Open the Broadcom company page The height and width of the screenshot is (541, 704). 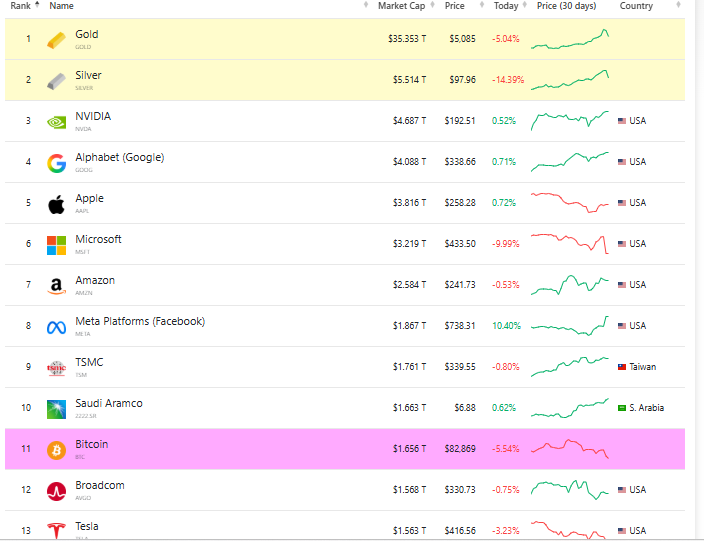point(101,485)
